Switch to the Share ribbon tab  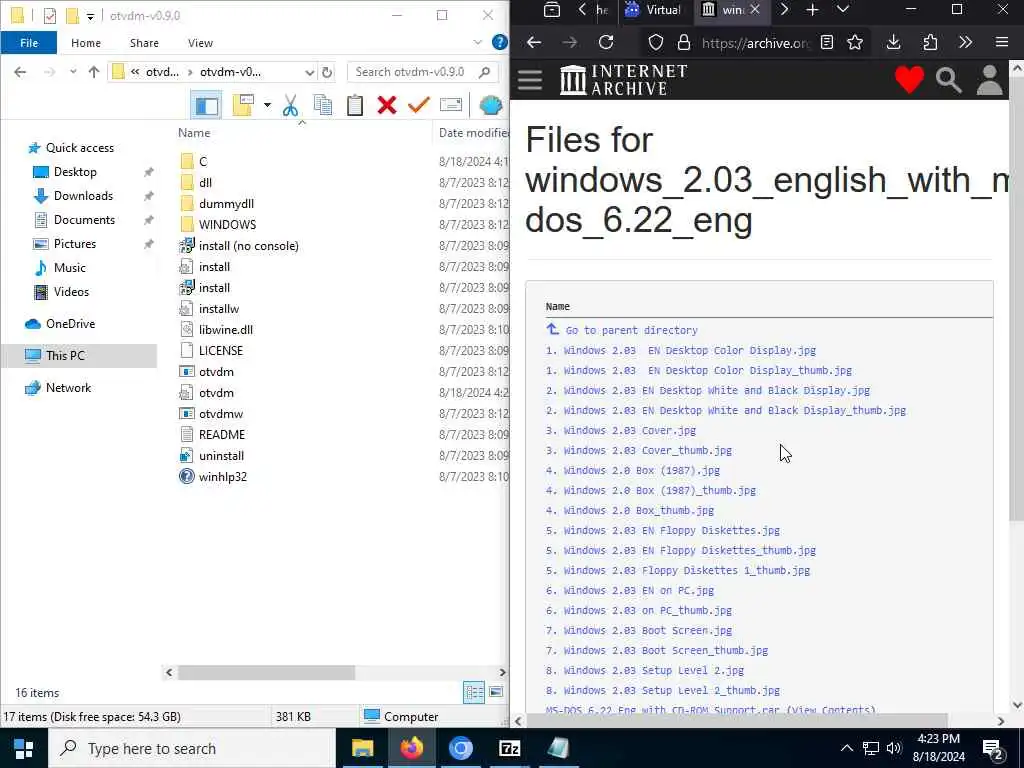click(144, 42)
